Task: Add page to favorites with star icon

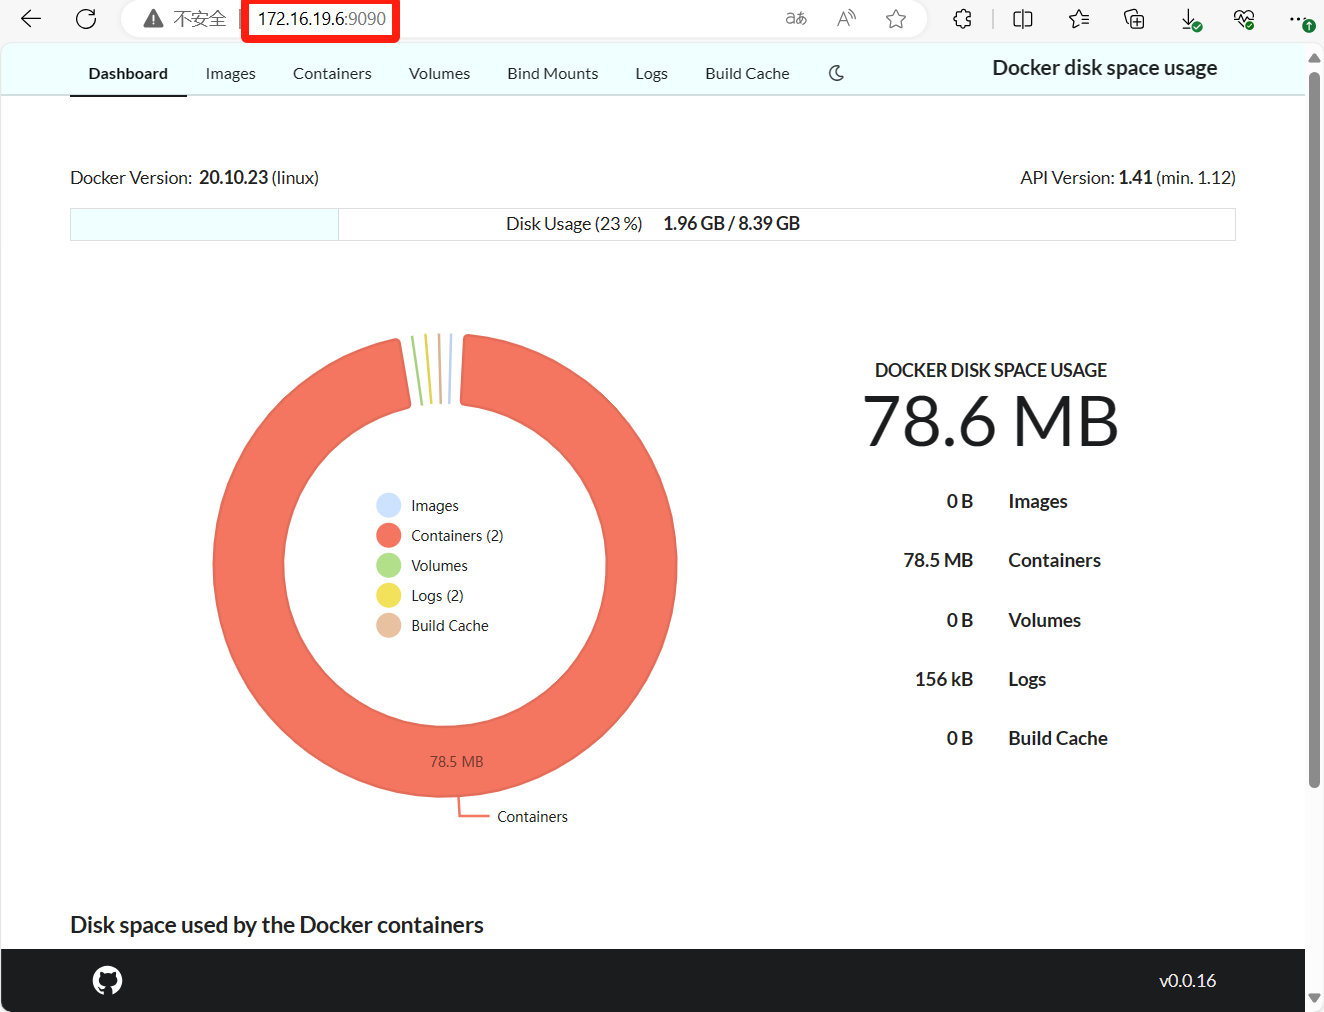Action: tap(896, 19)
